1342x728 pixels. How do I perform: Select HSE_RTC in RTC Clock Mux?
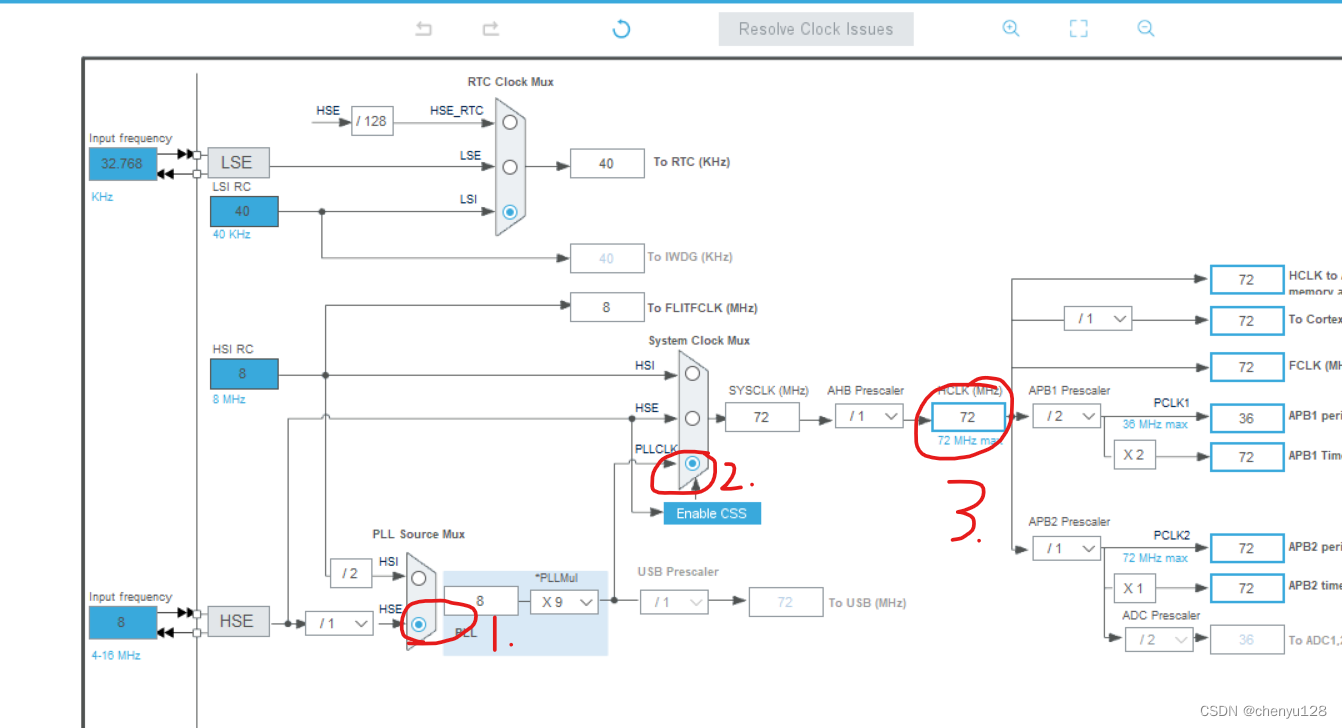(x=510, y=122)
